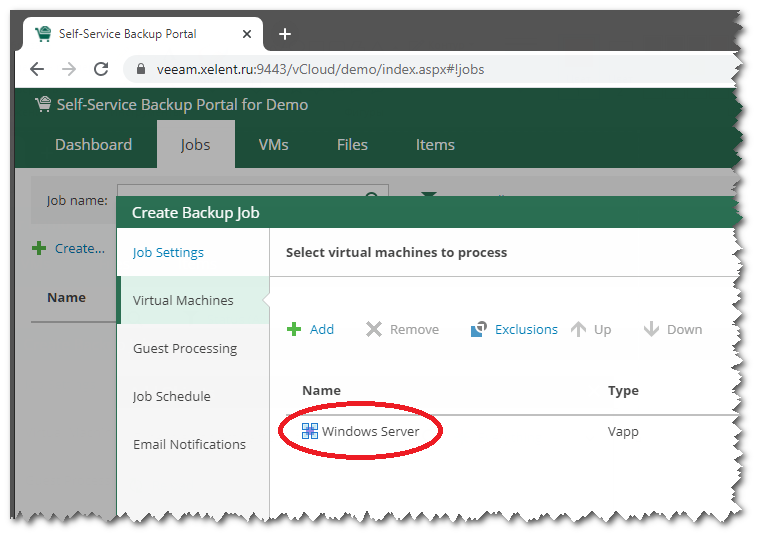Open the Files tab

click(352, 144)
